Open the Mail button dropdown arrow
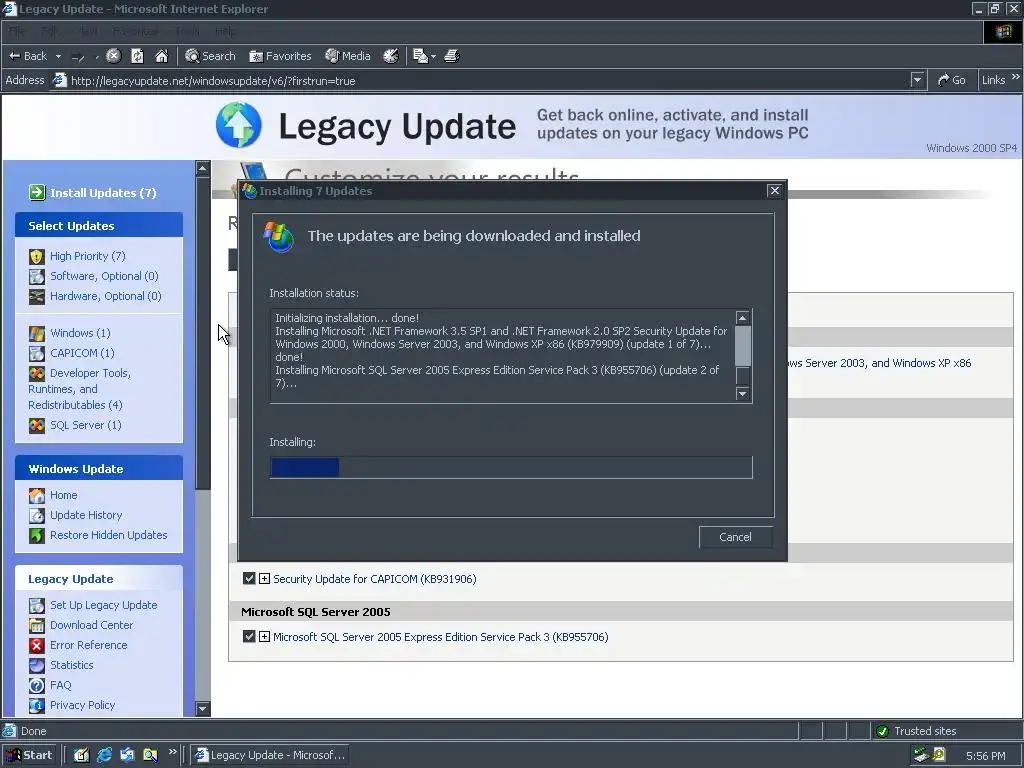1024x768 pixels. pyautogui.click(x=433, y=57)
